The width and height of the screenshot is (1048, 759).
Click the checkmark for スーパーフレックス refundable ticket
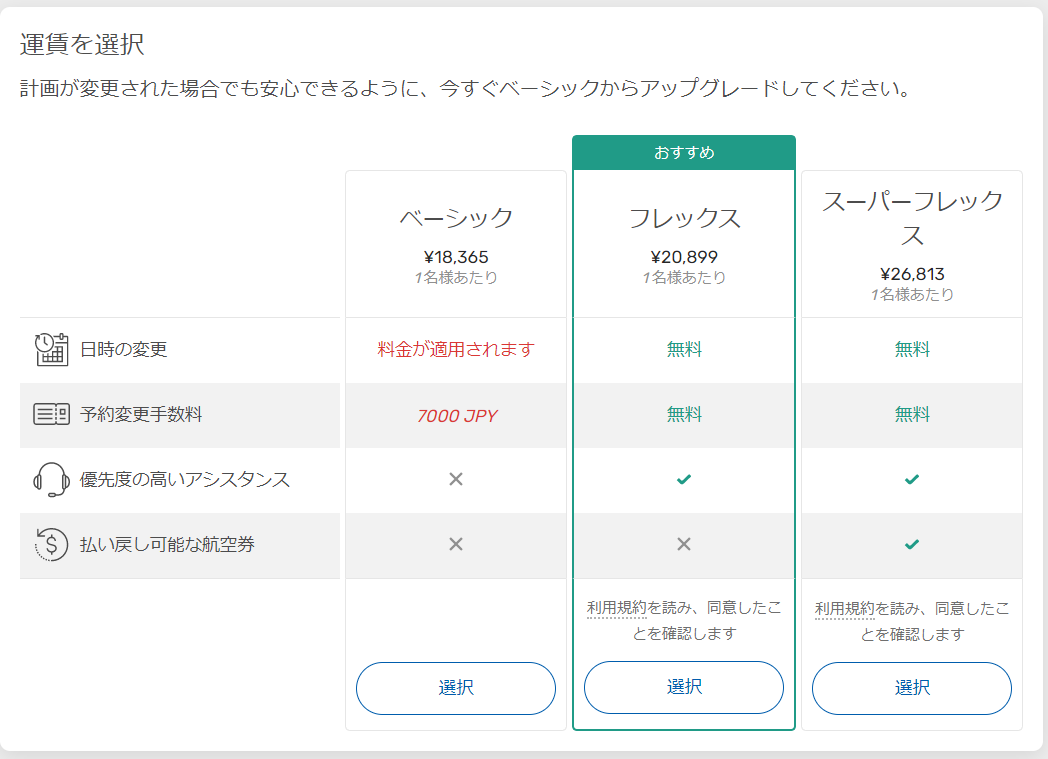click(912, 545)
